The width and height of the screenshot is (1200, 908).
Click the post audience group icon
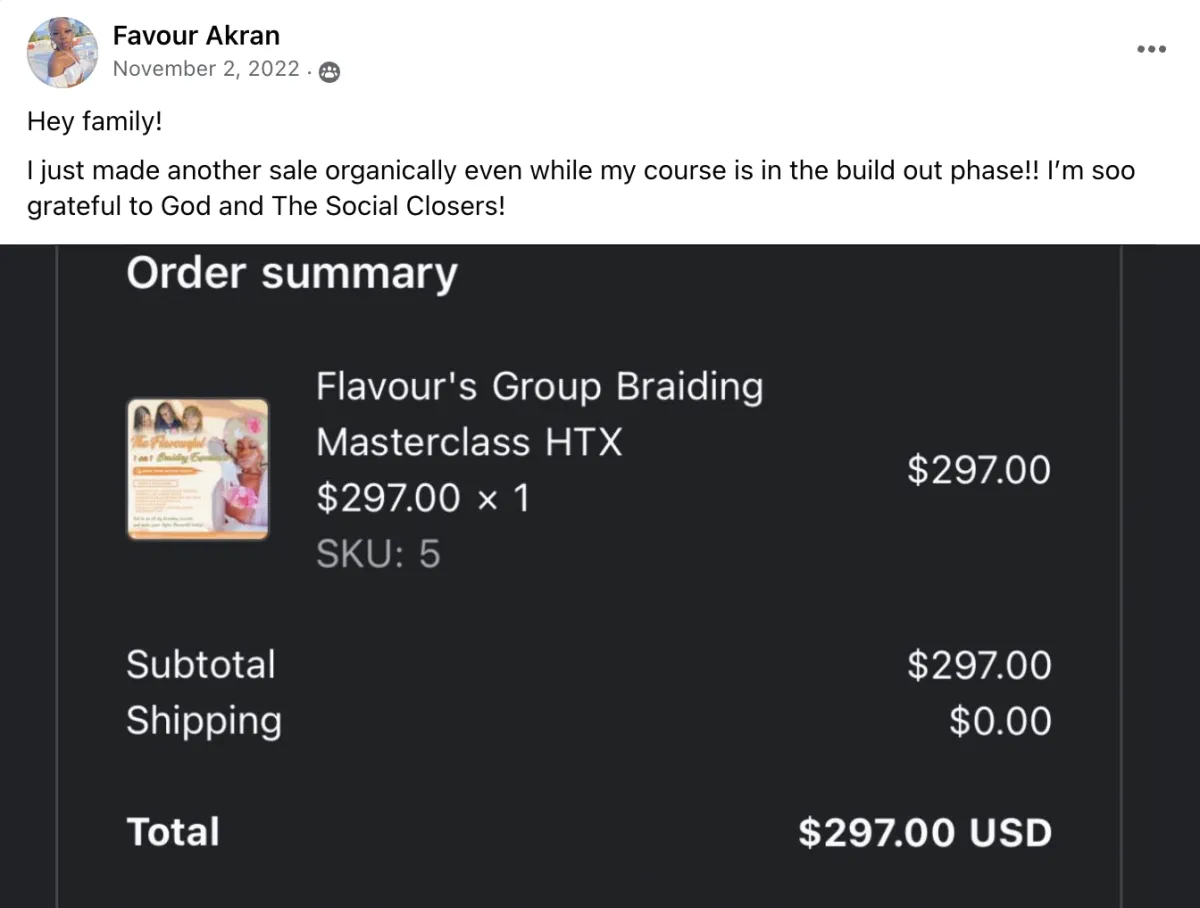(329, 71)
